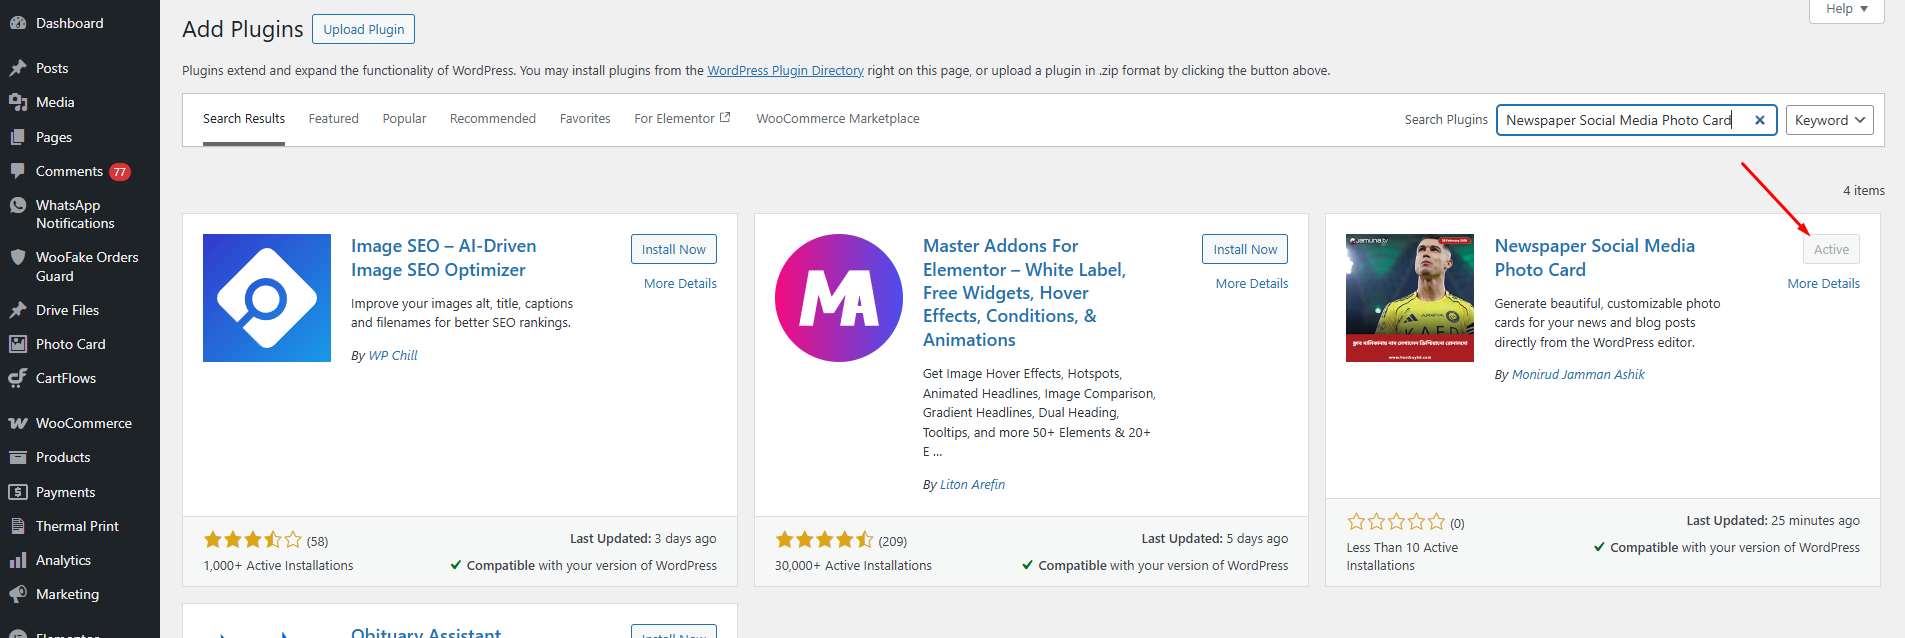The width and height of the screenshot is (1905, 638).
Task: Click the Comments bubble icon
Action: point(18,171)
